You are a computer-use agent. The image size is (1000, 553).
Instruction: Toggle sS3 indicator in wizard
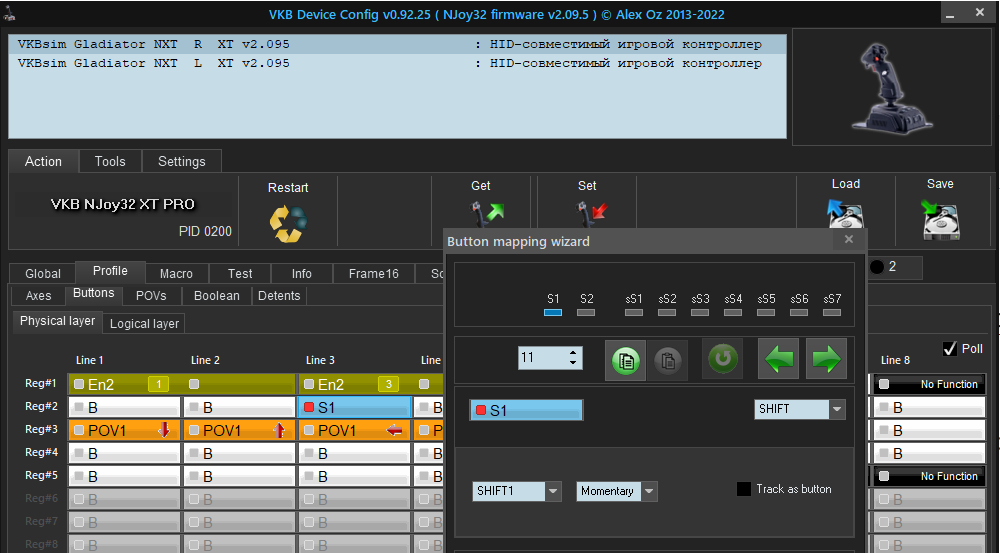click(700, 313)
